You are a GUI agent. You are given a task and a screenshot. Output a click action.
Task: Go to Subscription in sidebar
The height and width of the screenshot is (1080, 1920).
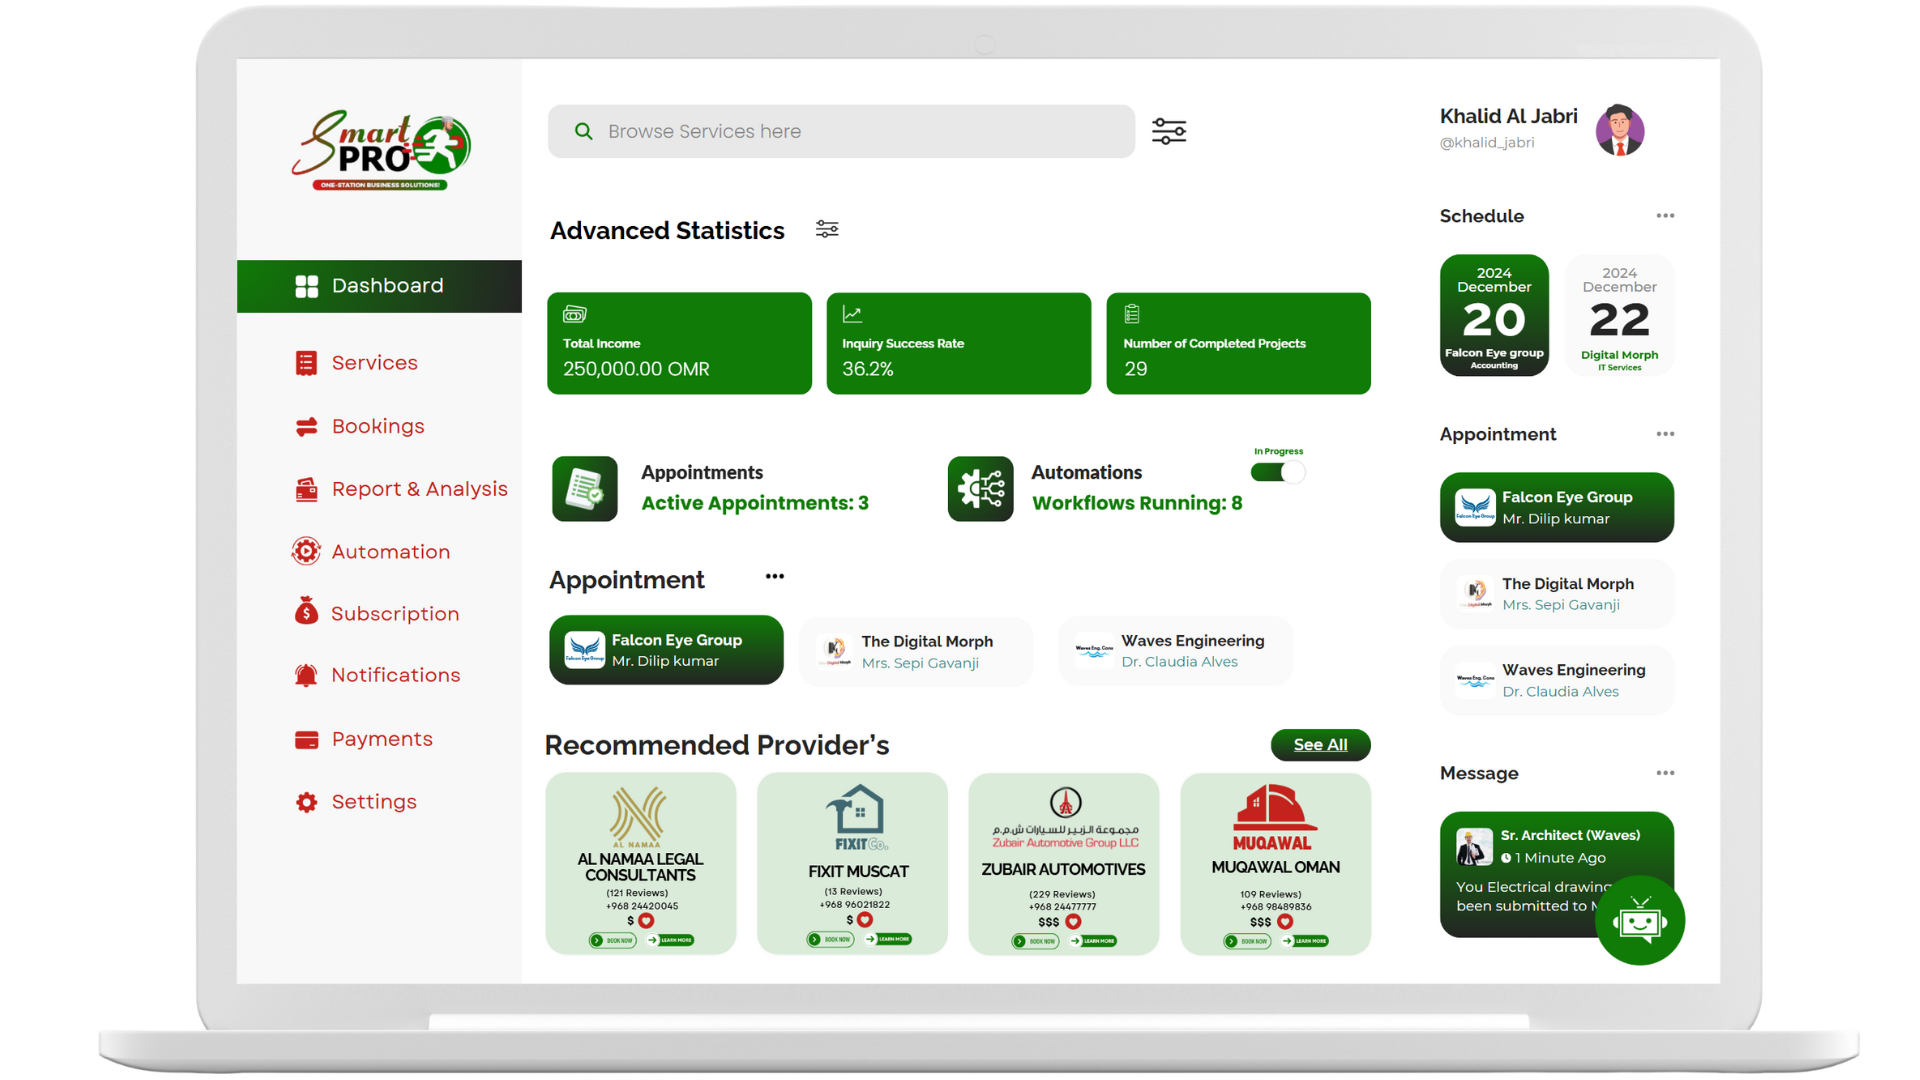[x=395, y=614]
